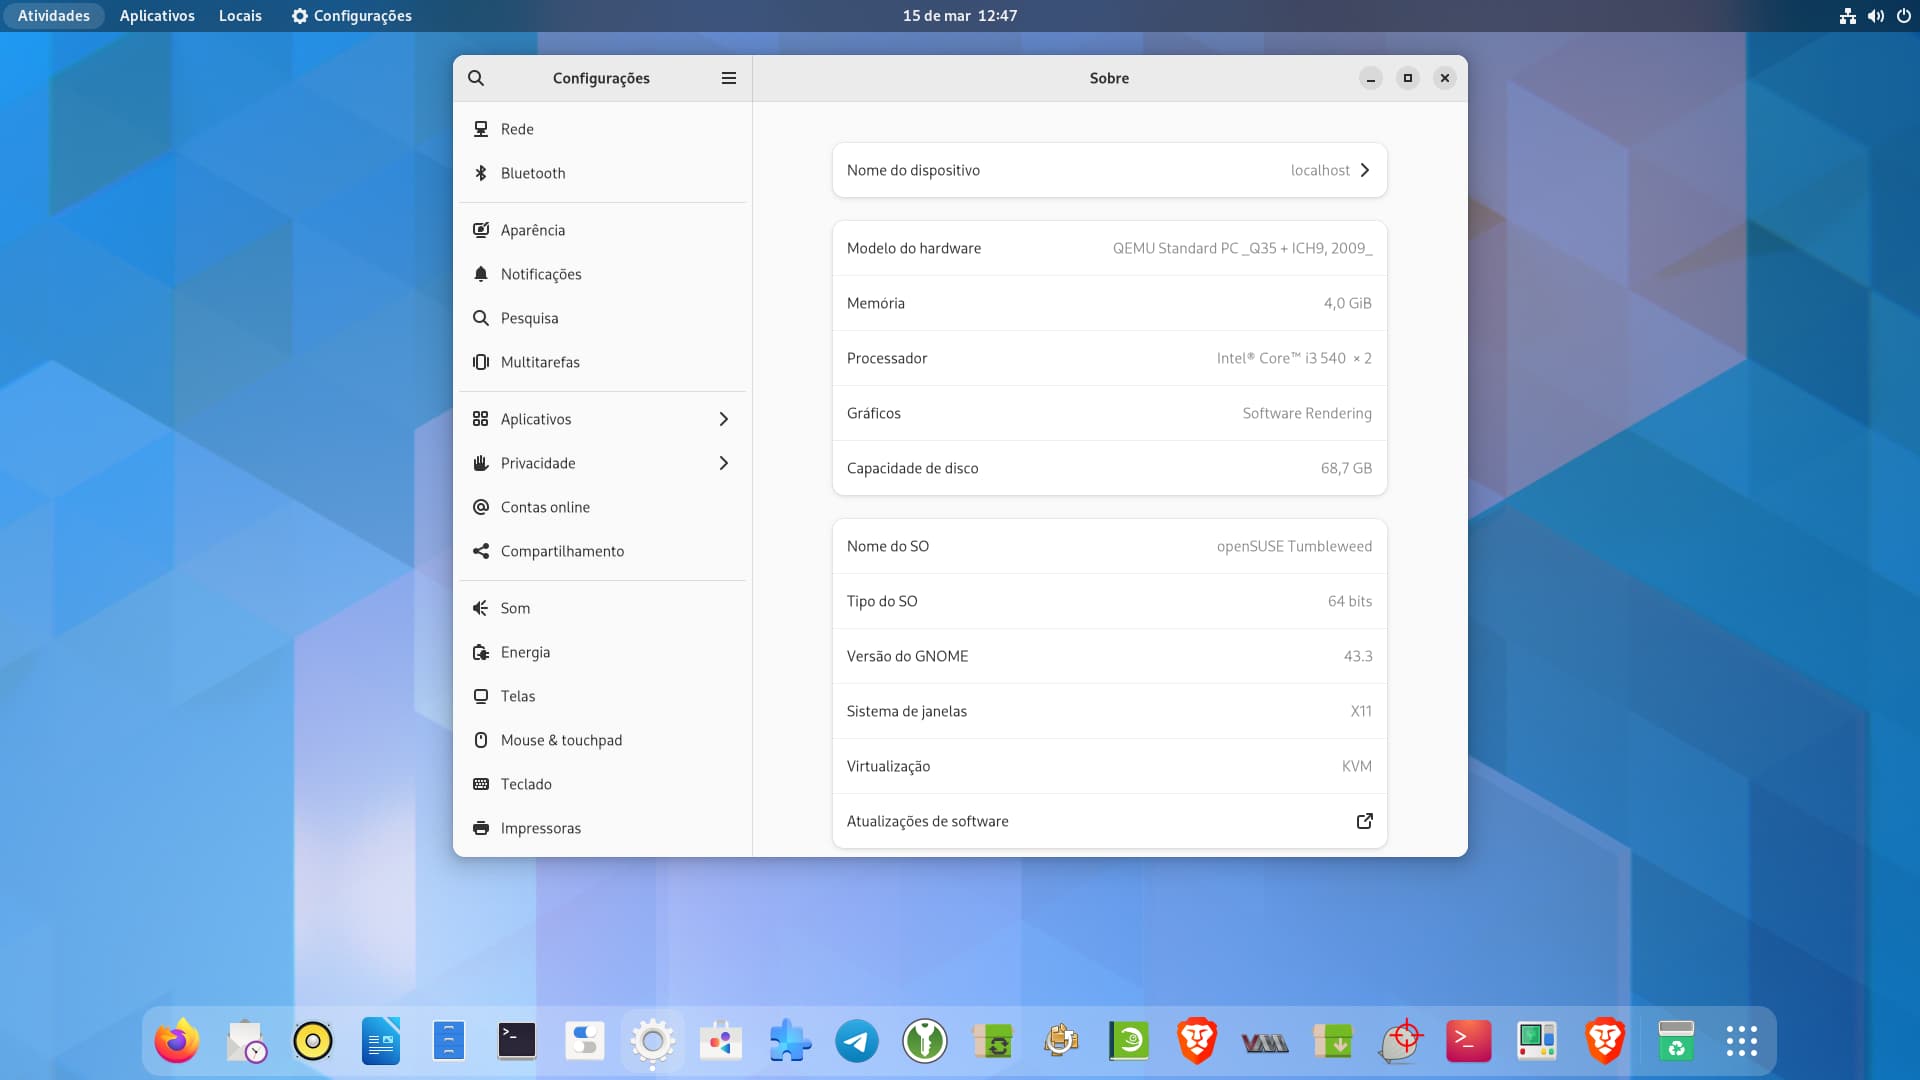Screen dimensions: 1920x1080
Task: Open the Aplicativos menu in top bar
Action: tap(157, 16)
